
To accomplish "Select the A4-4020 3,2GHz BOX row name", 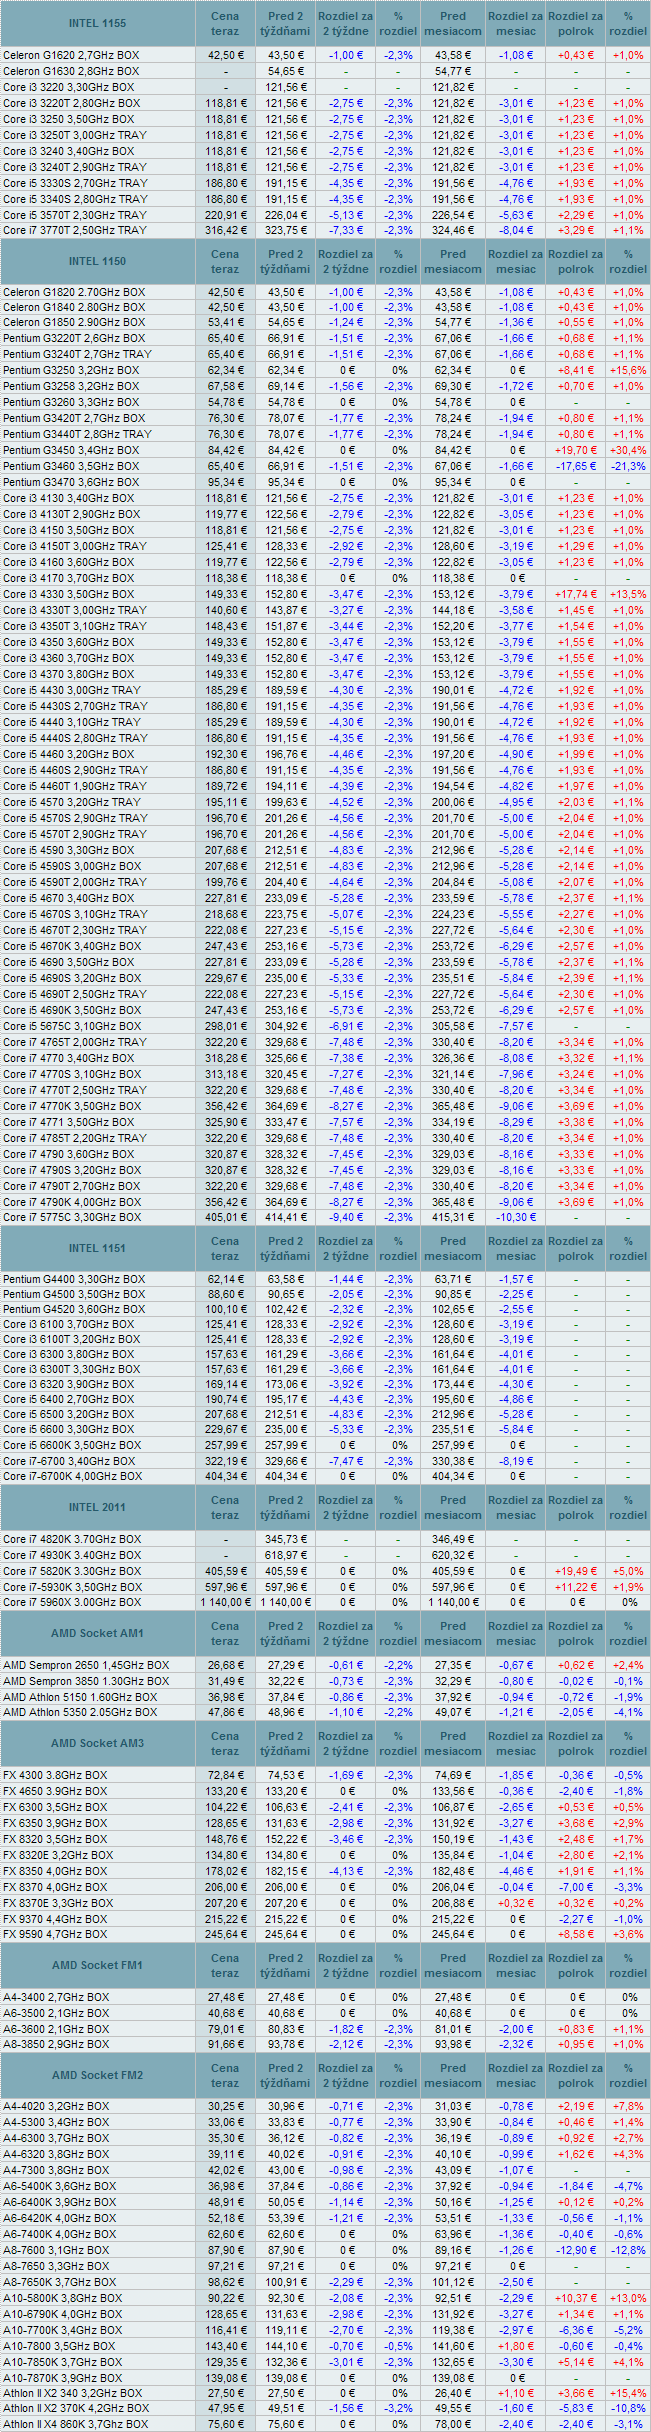I will point(56,2106).
